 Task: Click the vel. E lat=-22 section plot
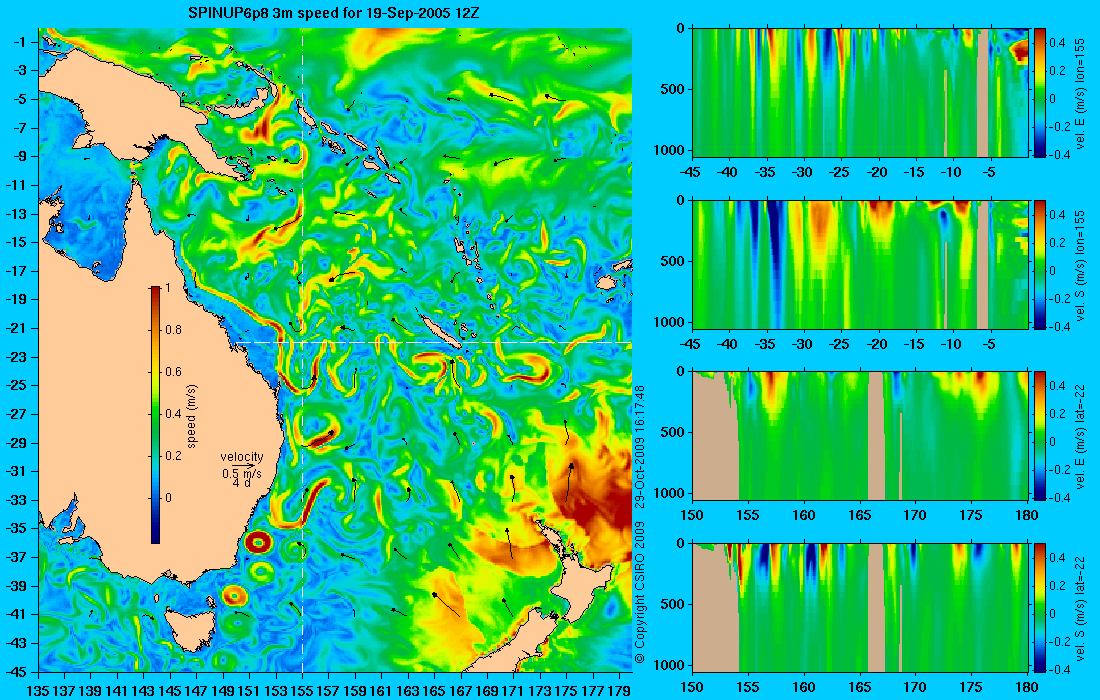click(x=860, y=436)
